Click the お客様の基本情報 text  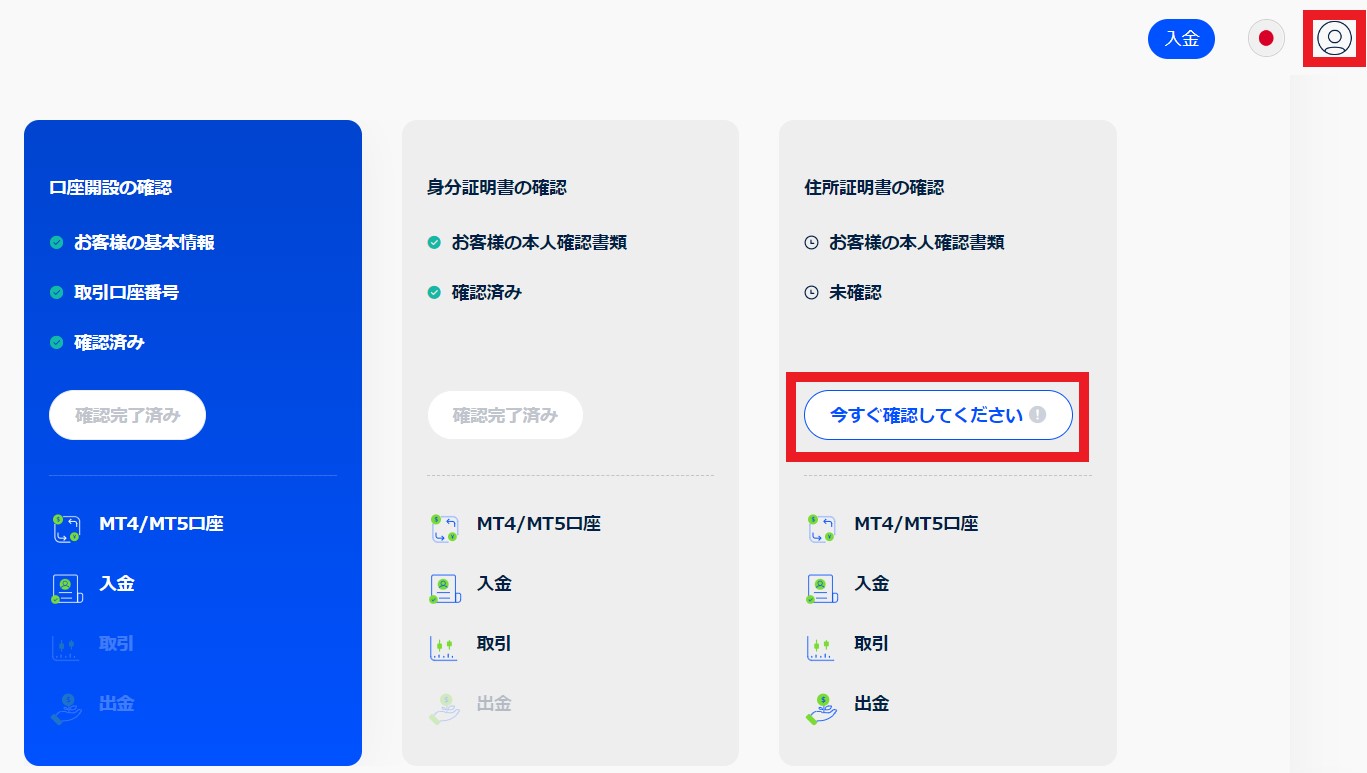point(144,242)
